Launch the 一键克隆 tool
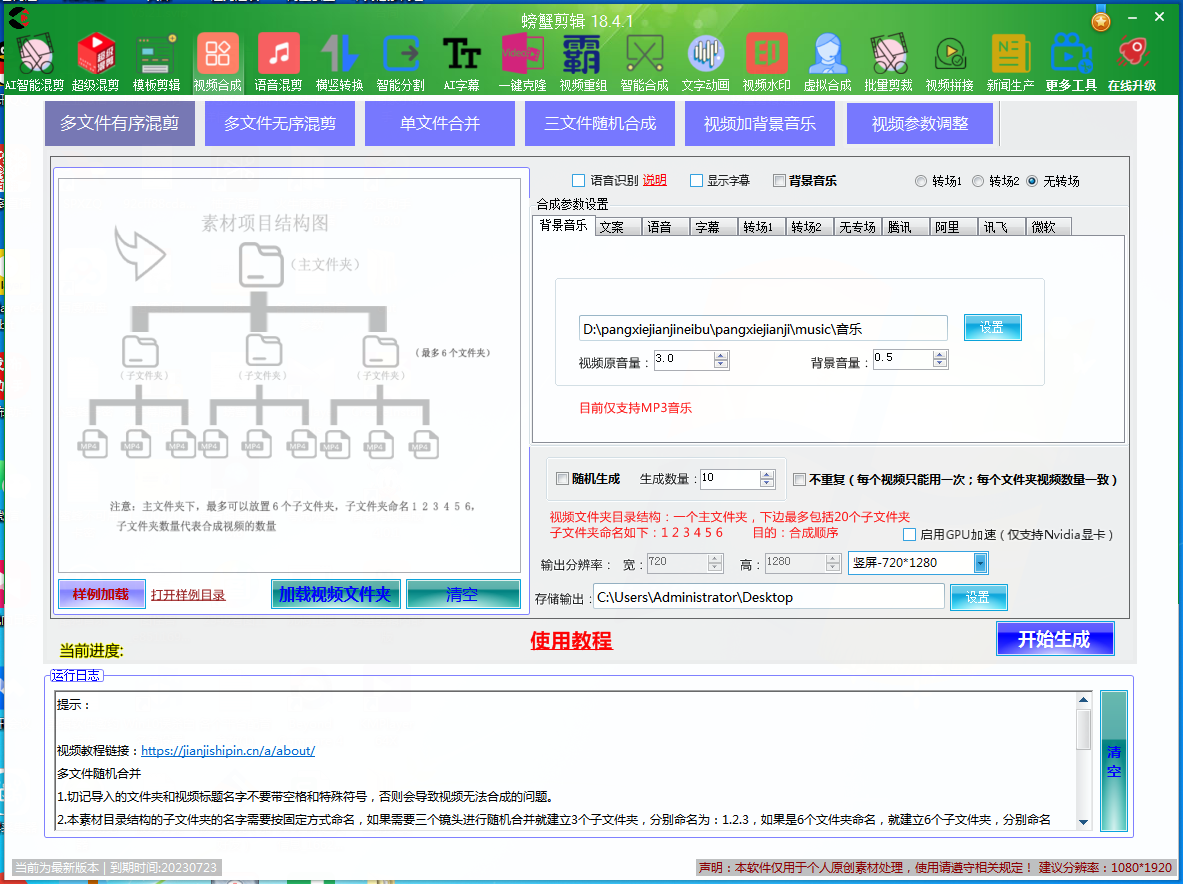 [x=522, y=63]
